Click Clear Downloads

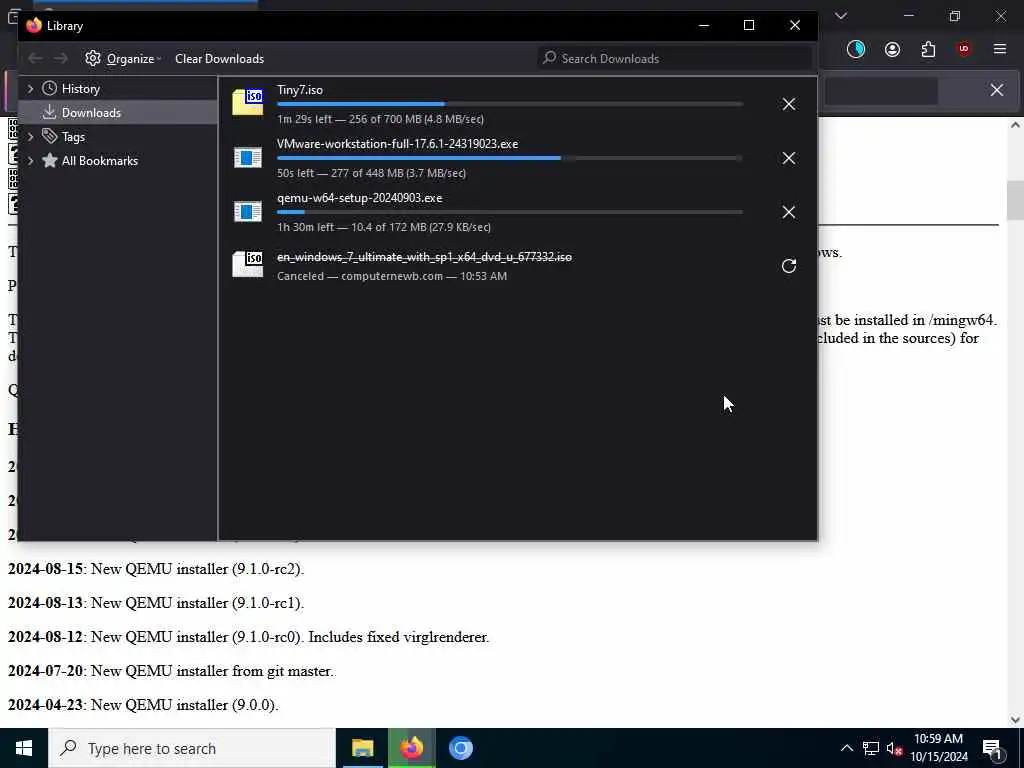pyautogui.click(x=219, y=59)
